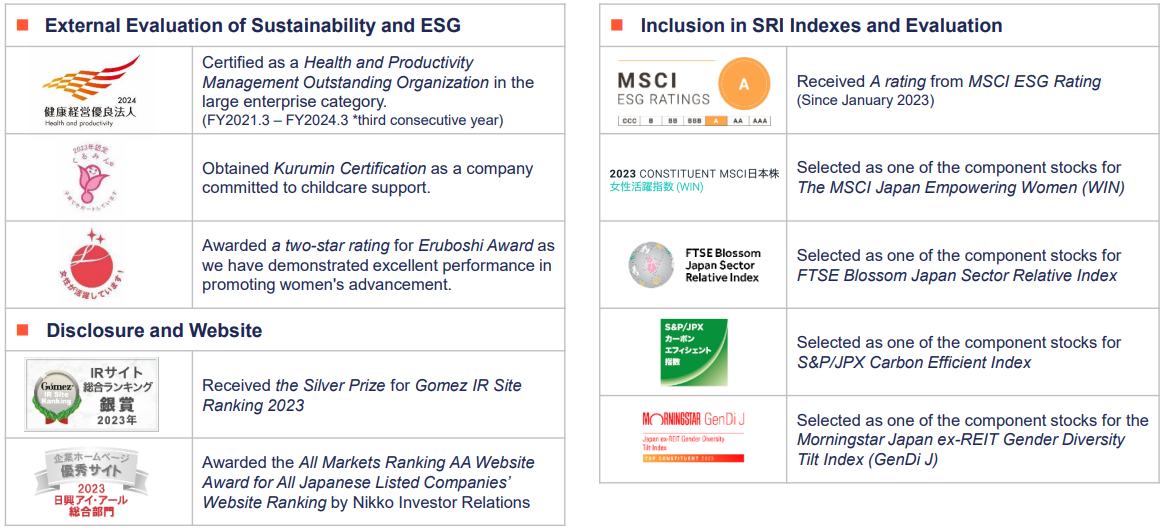Click the 'Eruboshi Award' italic text
Screen dimensions: 1164x532
(477, 245)
